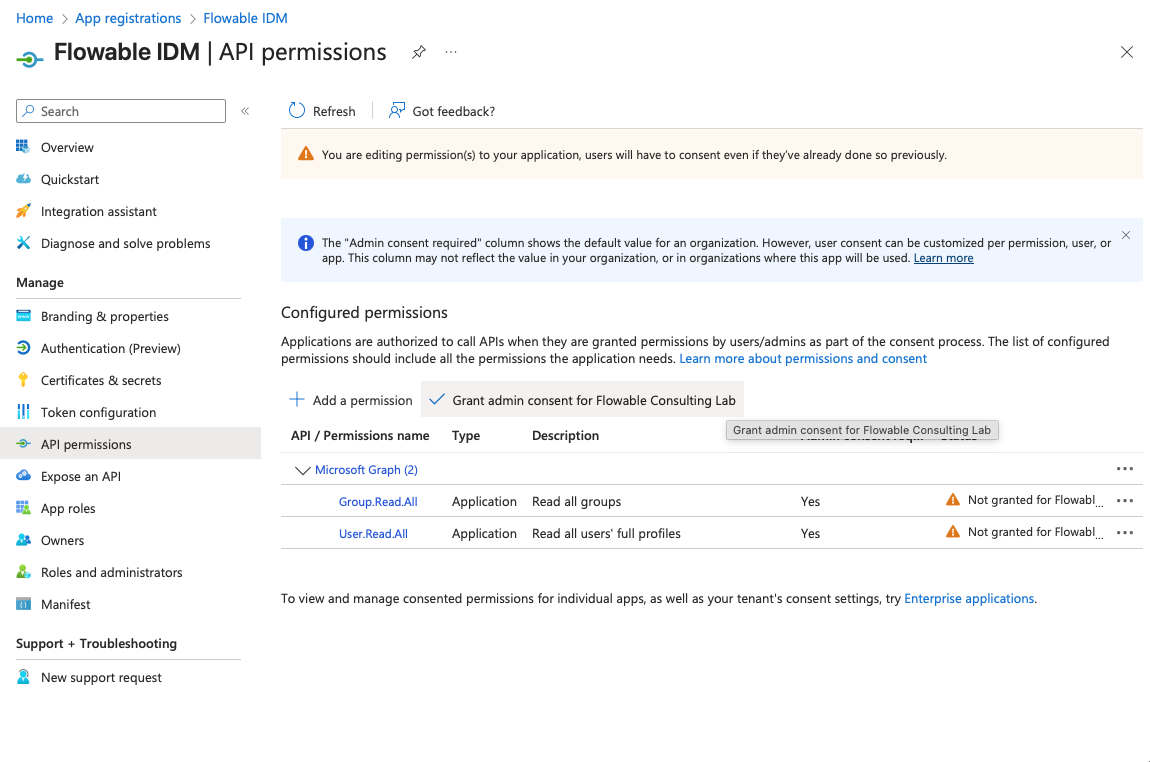Screen dimensions: 1150x762
Task: Collapse the sidebar with the double chevron
Action: (x=245, y=111)
